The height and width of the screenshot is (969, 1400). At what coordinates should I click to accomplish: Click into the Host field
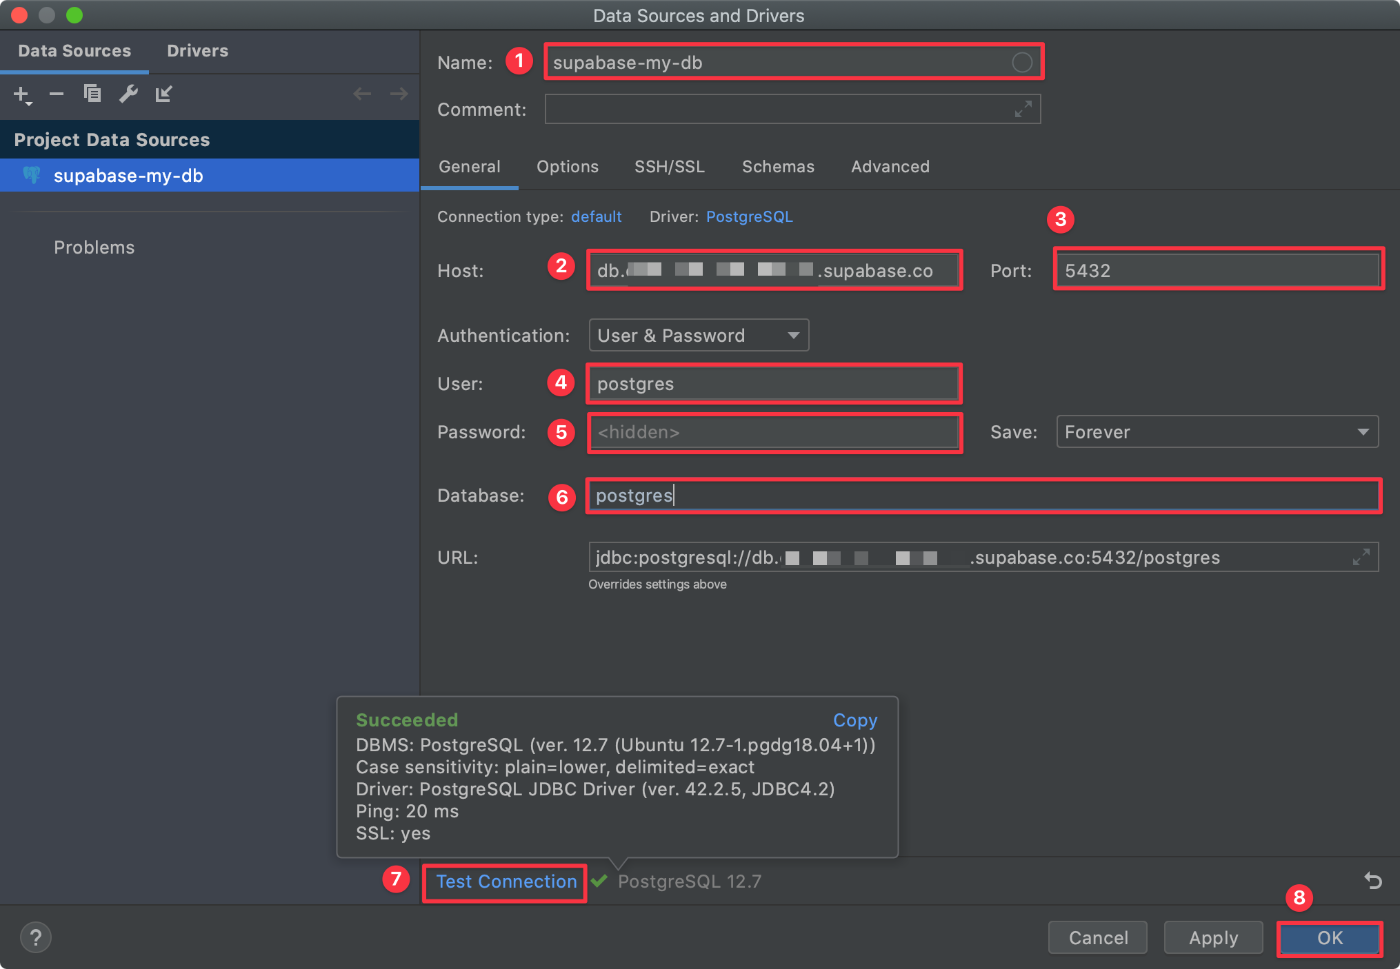[x=774, y=270]
